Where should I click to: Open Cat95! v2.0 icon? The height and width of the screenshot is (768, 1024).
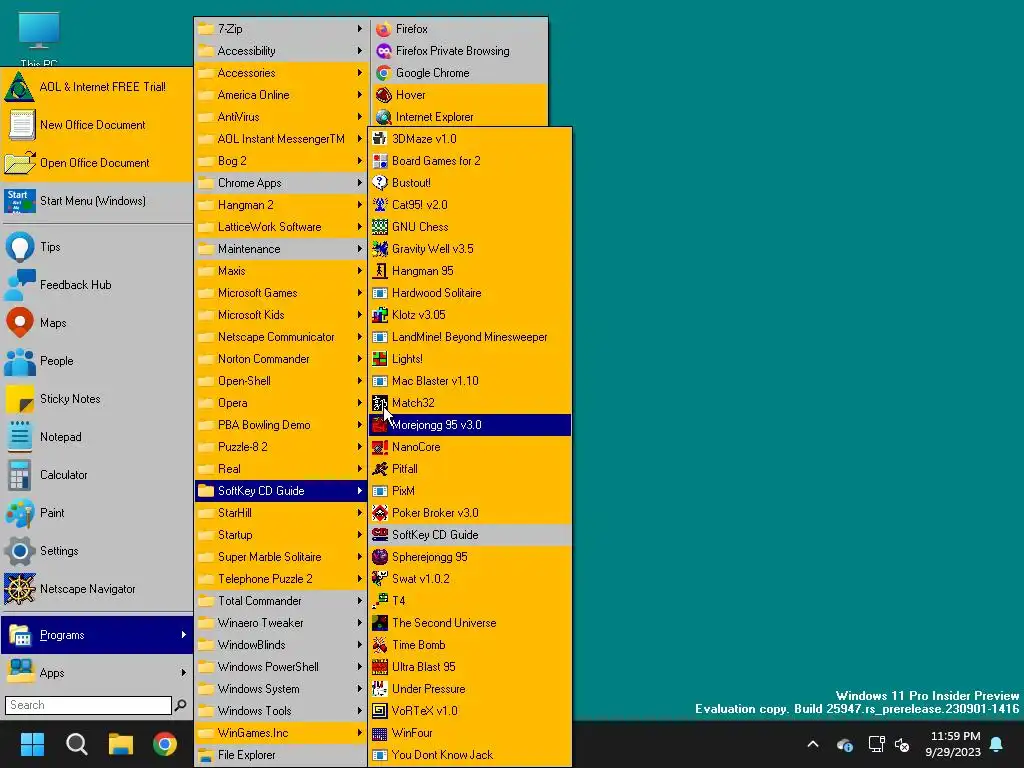click(x=379, y=204)
